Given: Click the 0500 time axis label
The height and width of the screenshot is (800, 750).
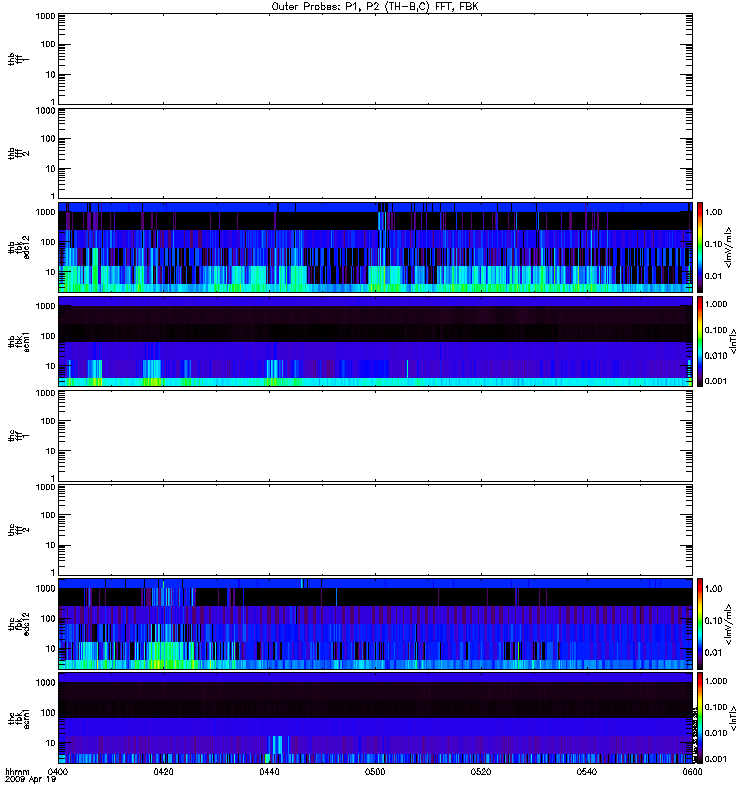Looking at the screenshot, I should click(x=375, y=771).
